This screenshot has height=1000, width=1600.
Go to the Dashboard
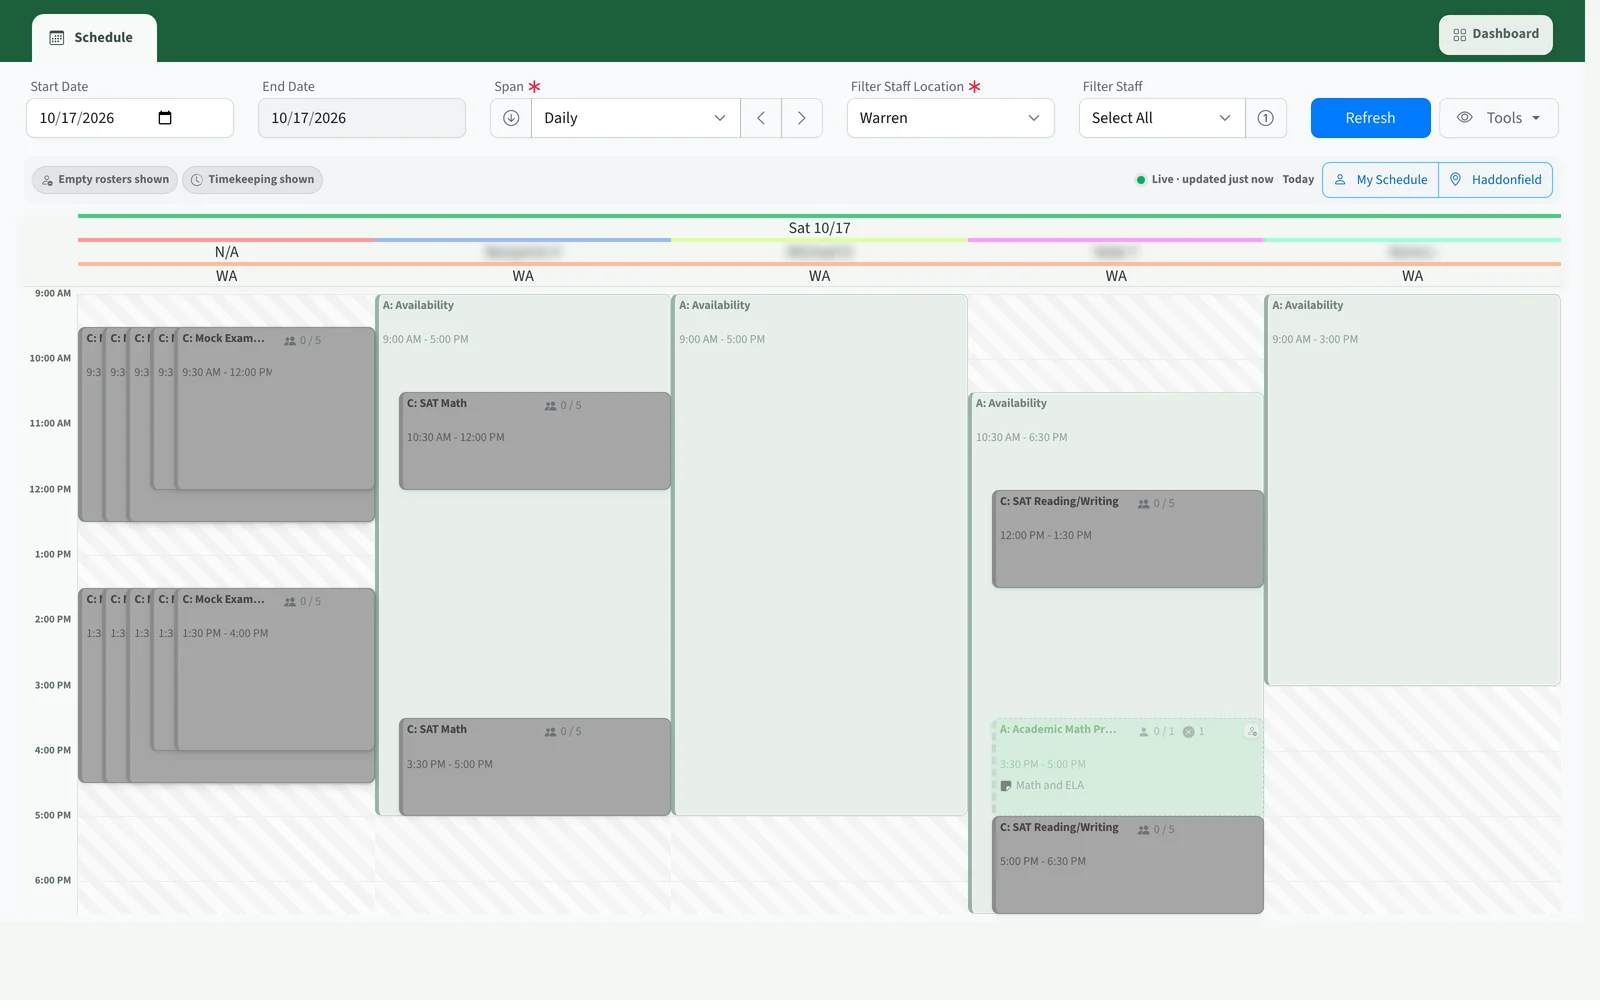[x=1495, y=34]
